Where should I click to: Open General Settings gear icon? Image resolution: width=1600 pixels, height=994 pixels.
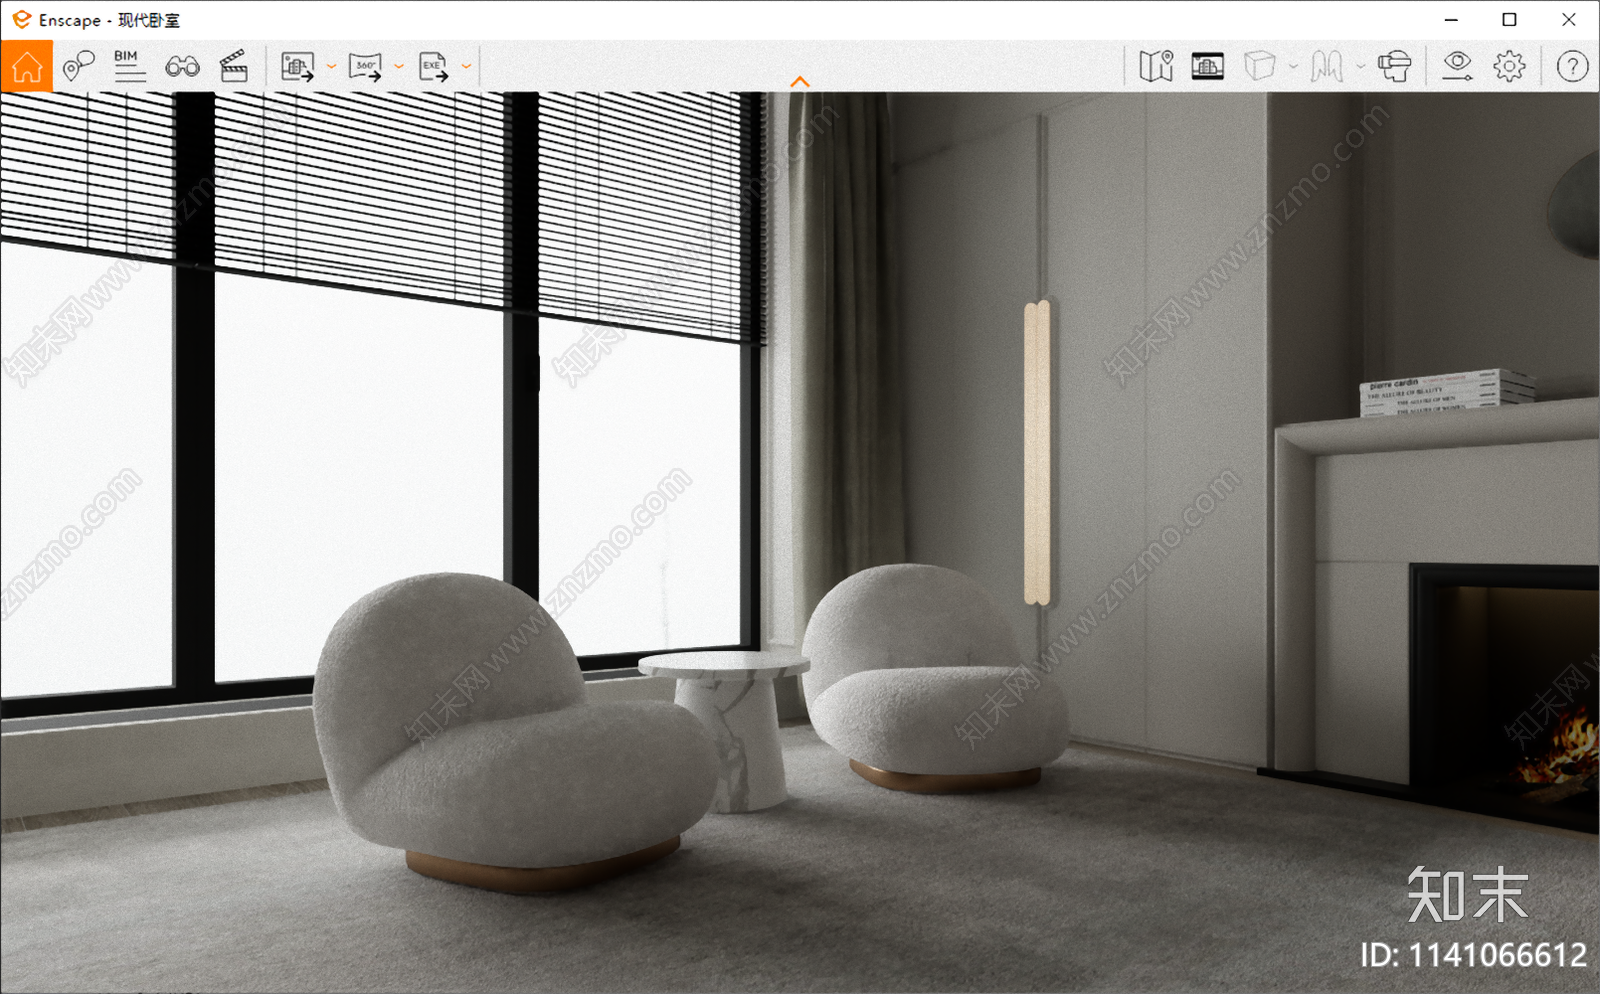click(x=1509, y=67)
